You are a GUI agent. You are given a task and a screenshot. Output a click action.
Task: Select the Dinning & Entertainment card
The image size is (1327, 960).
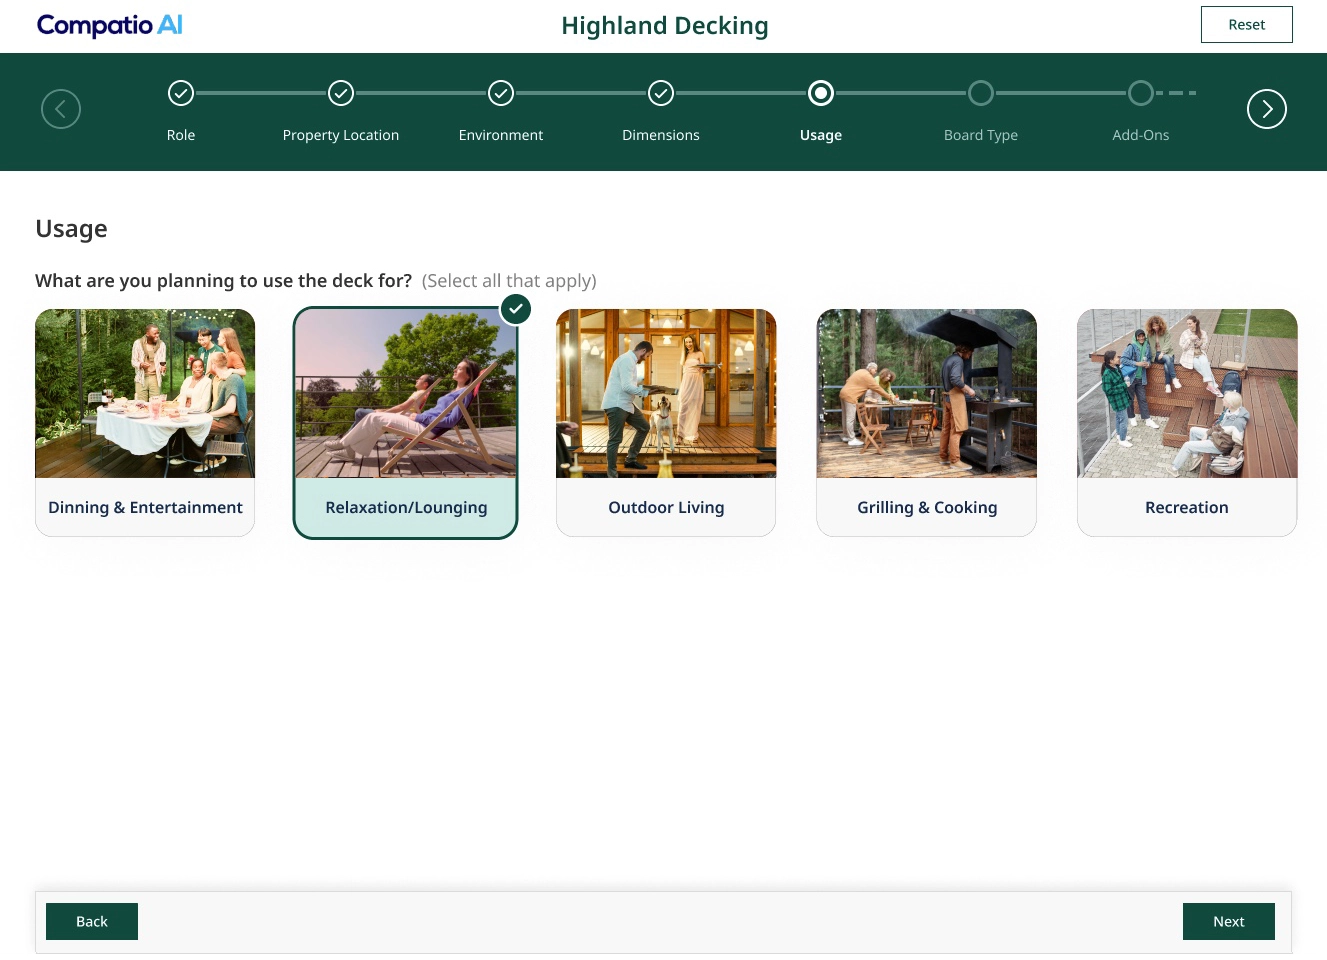coord(145,422)
